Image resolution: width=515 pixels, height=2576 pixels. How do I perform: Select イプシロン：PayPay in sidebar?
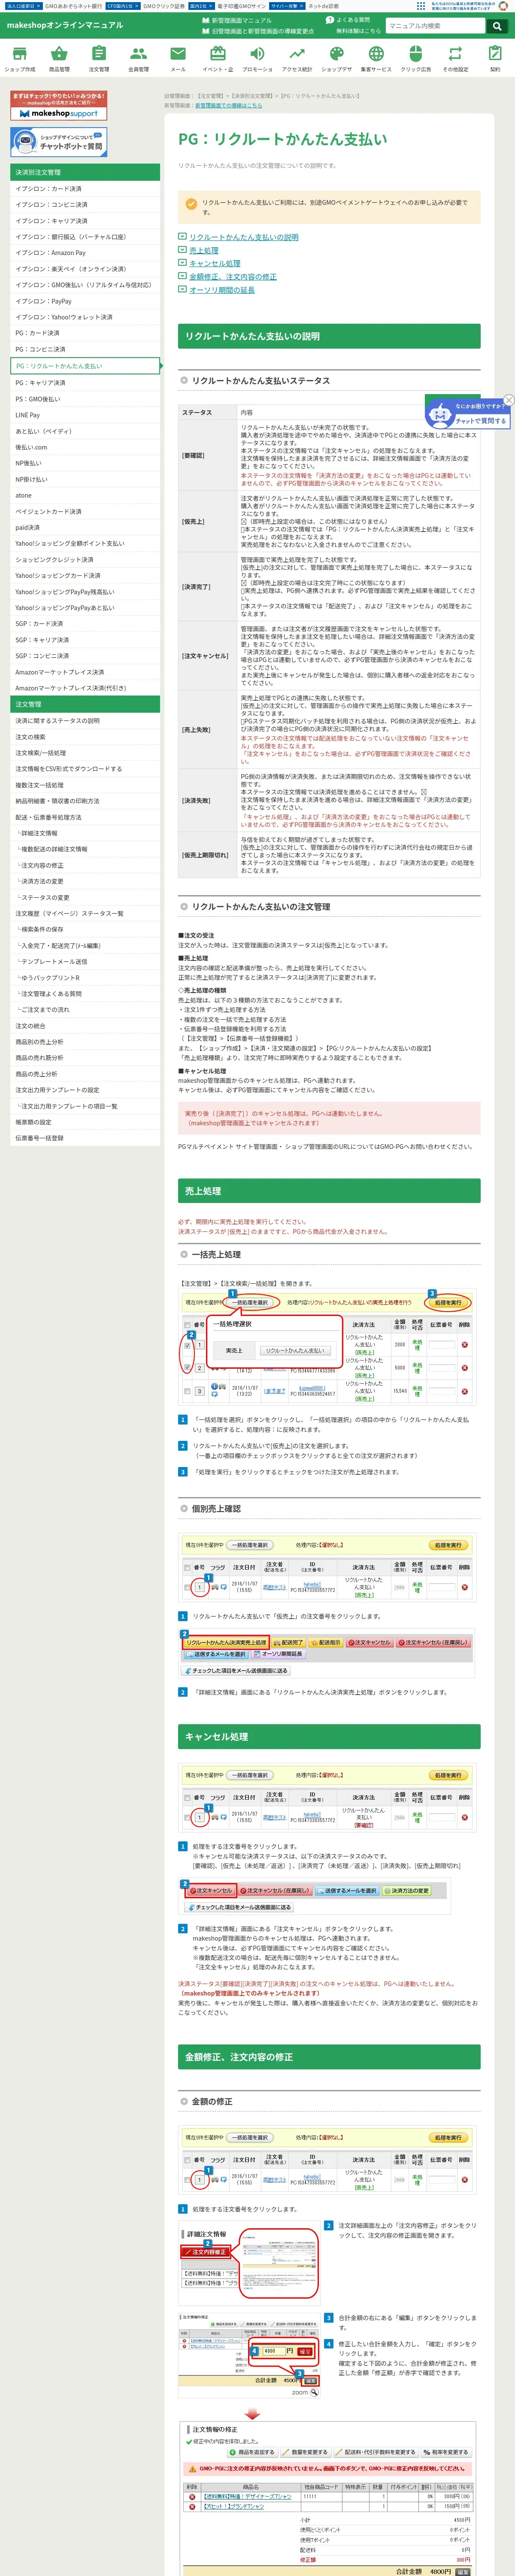85,301
